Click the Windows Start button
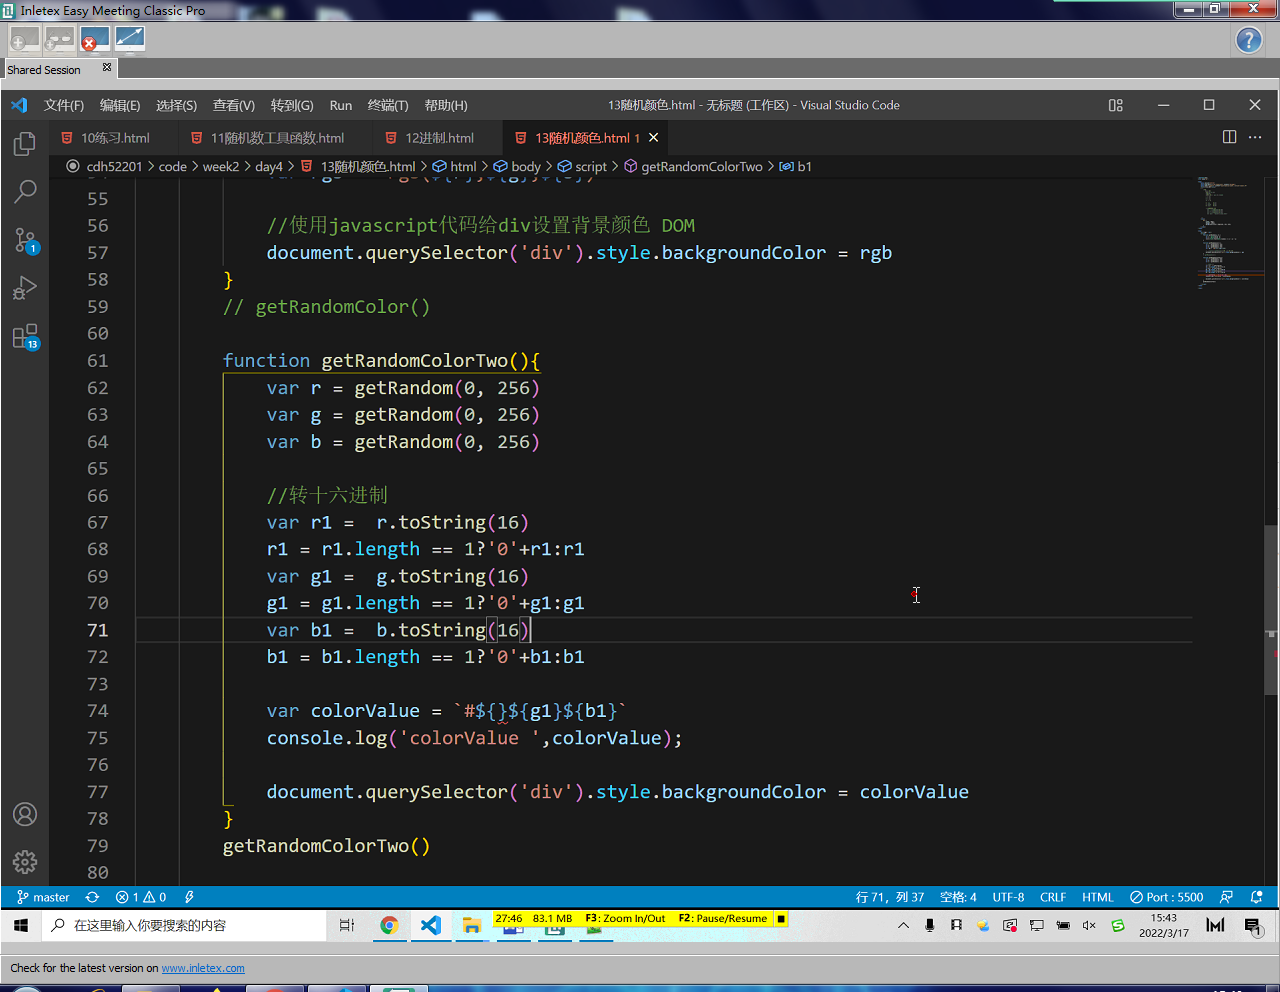This screenshot has width=1280, height=992. 21,925
